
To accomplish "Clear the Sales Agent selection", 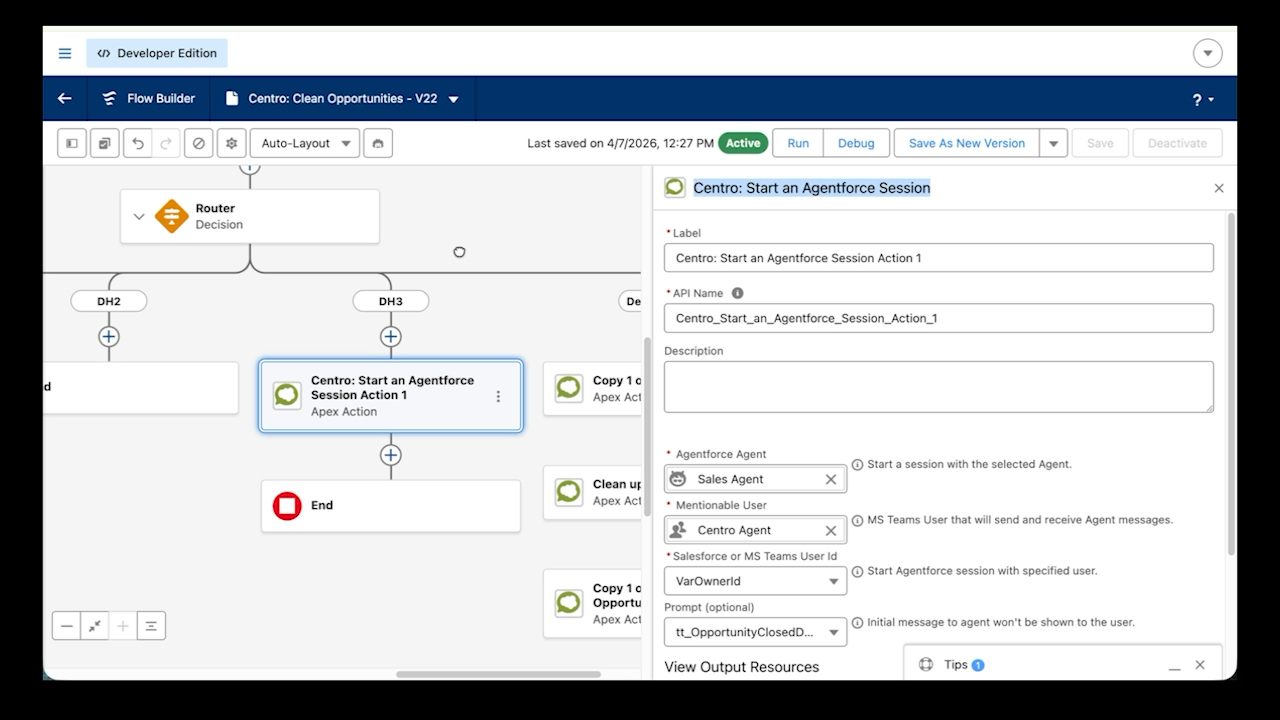I will click(x=831, y=479).
